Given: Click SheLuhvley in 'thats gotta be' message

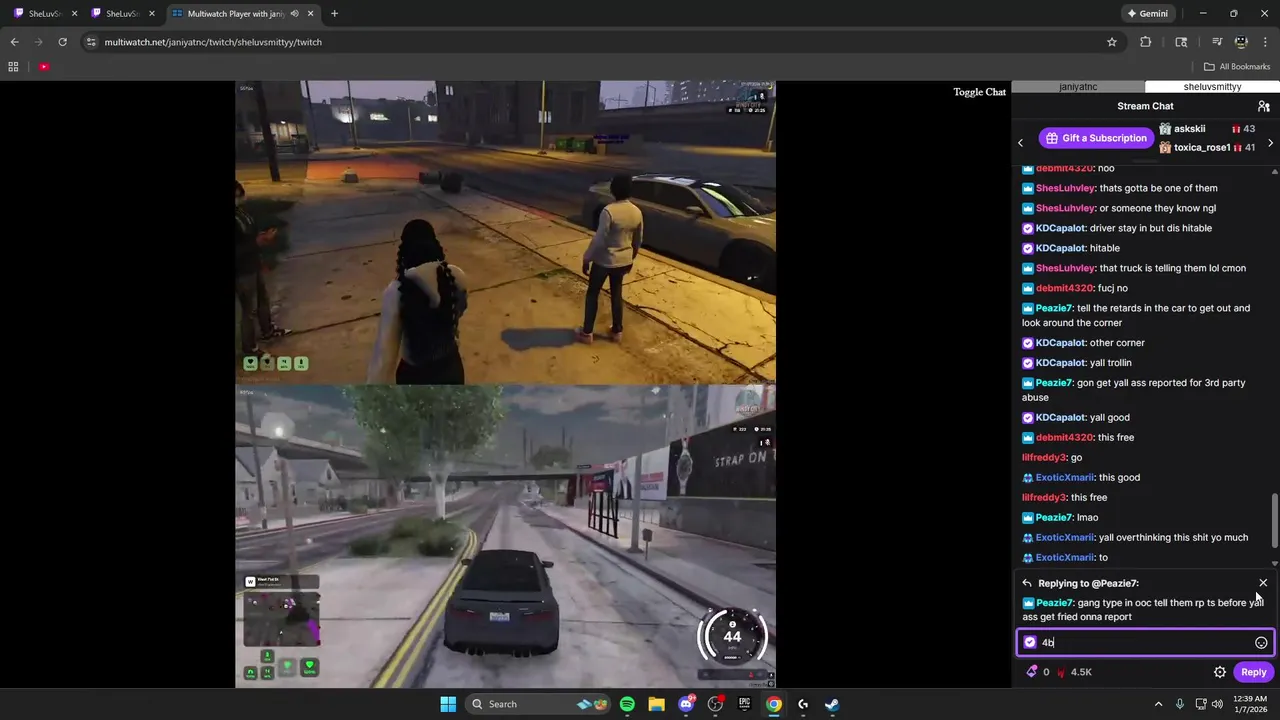Looking at the screenshot, I should [x=1065, y=188].
